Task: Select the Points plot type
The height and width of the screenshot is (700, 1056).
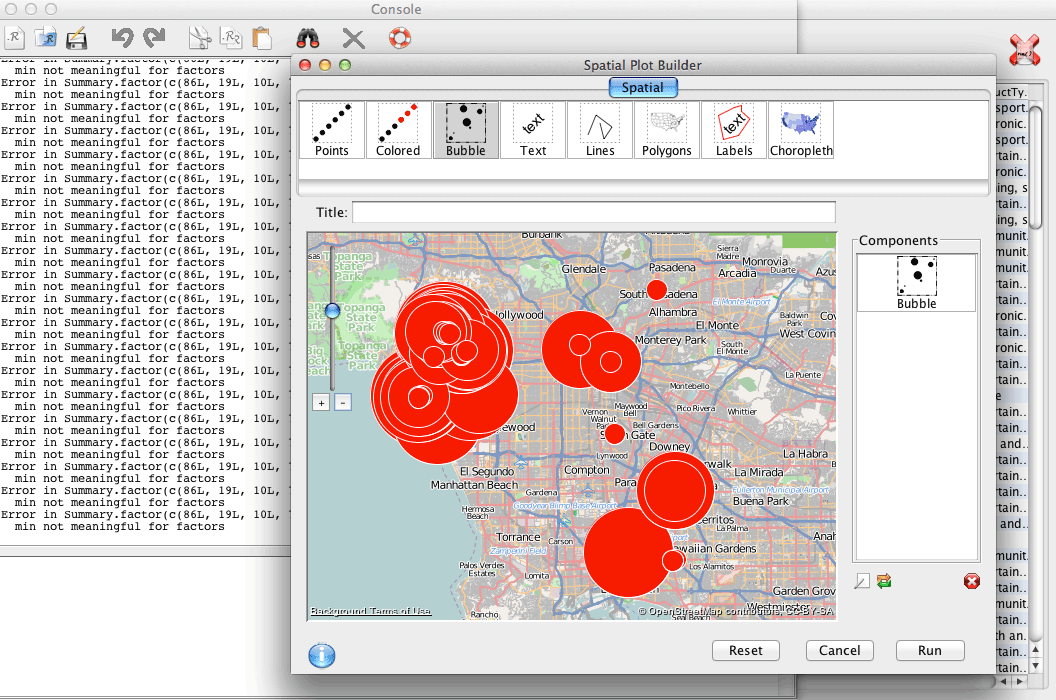Action: pyautogui.click(x=332, y=130)
